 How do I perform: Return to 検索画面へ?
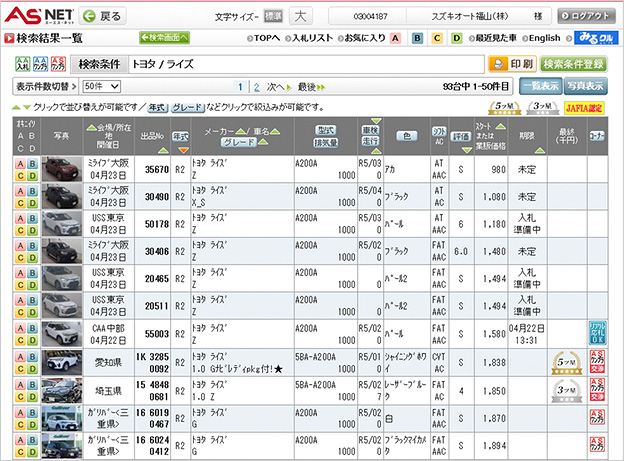164,38
